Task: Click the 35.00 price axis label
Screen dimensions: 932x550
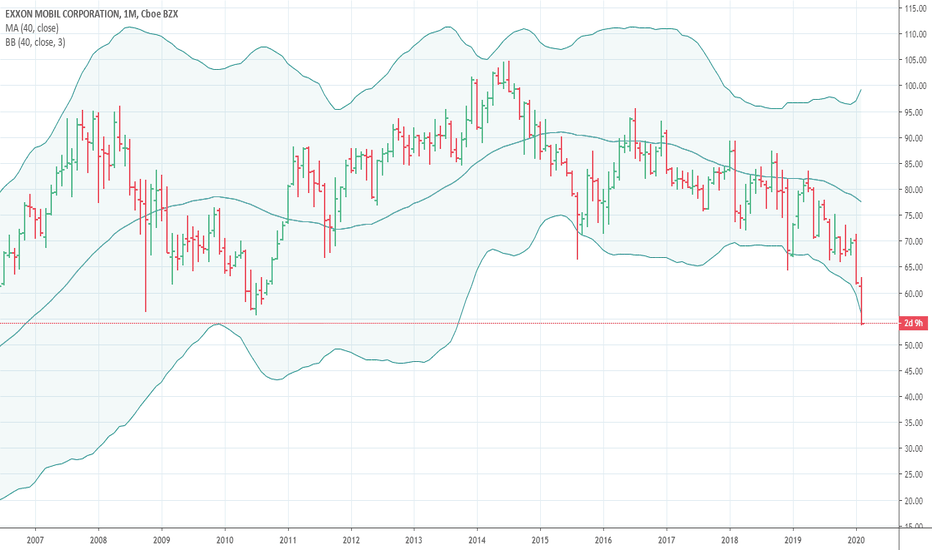Action: (x=915, y=423)
